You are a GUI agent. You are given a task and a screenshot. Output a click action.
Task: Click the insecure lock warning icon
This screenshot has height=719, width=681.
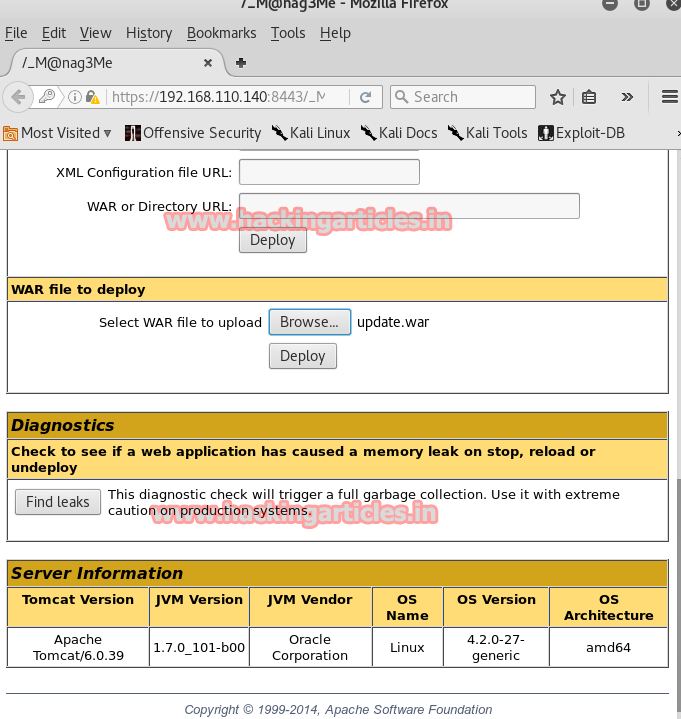click(x=93, y=97)
